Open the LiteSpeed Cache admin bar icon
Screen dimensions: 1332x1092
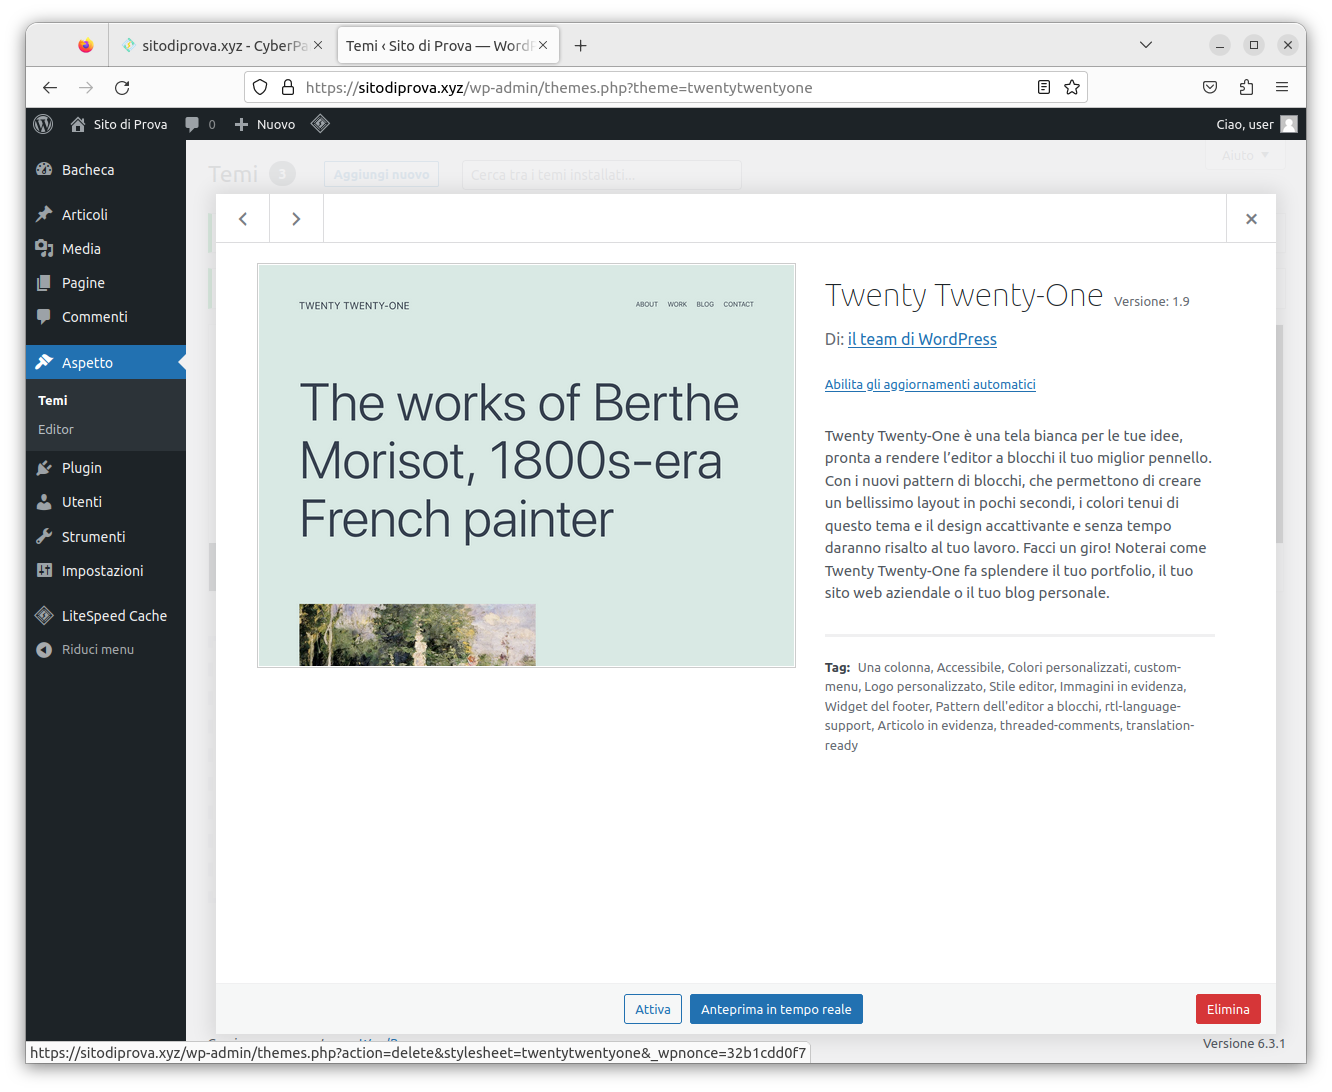click(x=320, y=124)
